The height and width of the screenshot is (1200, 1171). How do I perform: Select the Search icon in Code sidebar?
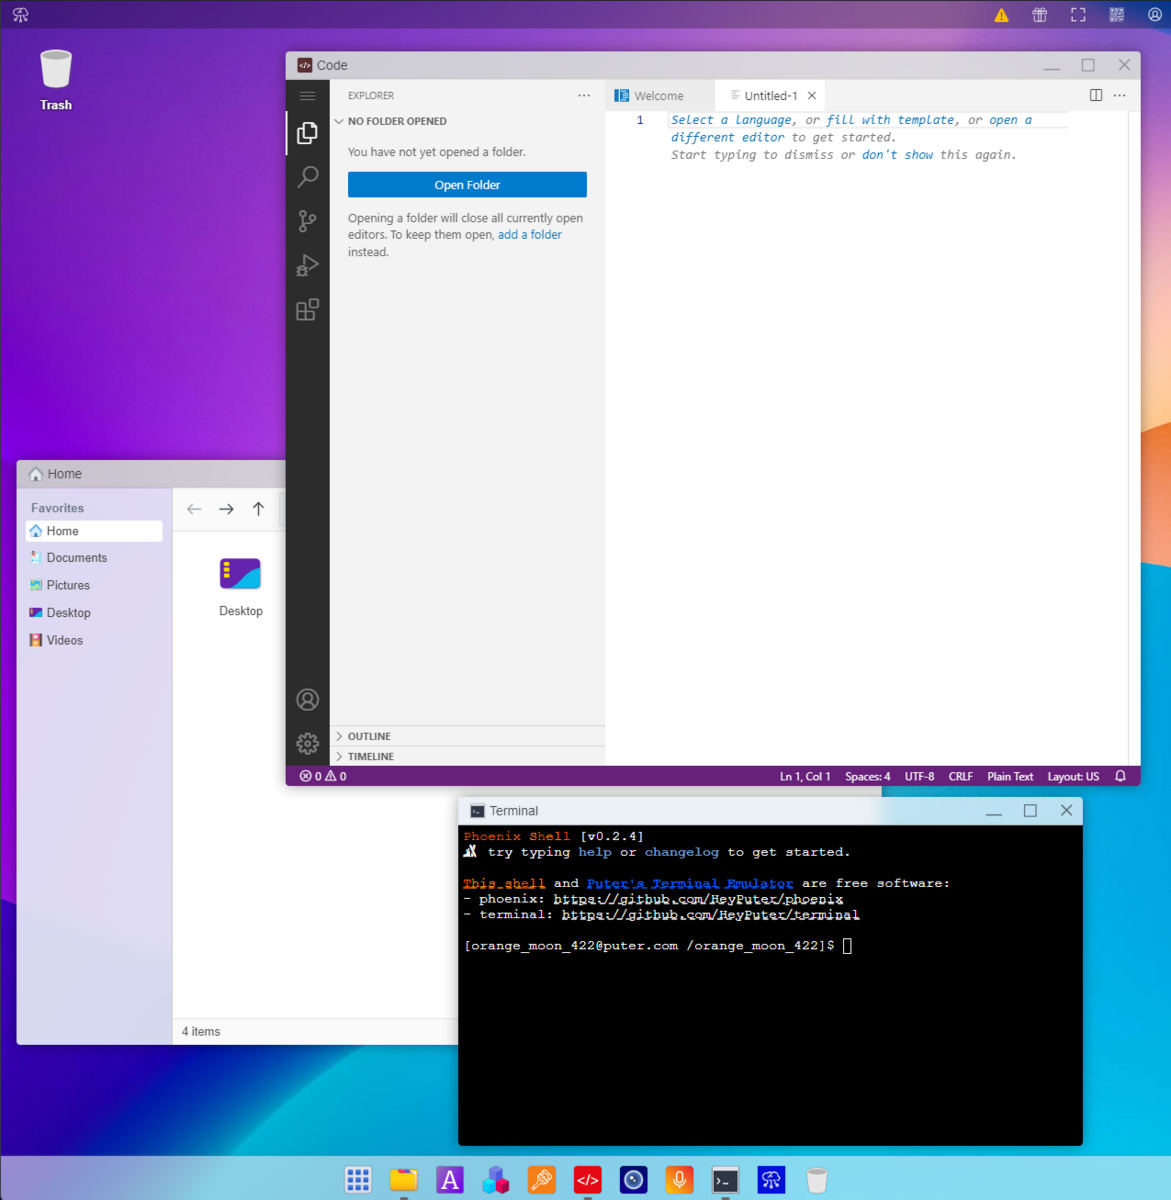[x=307, y=176]
